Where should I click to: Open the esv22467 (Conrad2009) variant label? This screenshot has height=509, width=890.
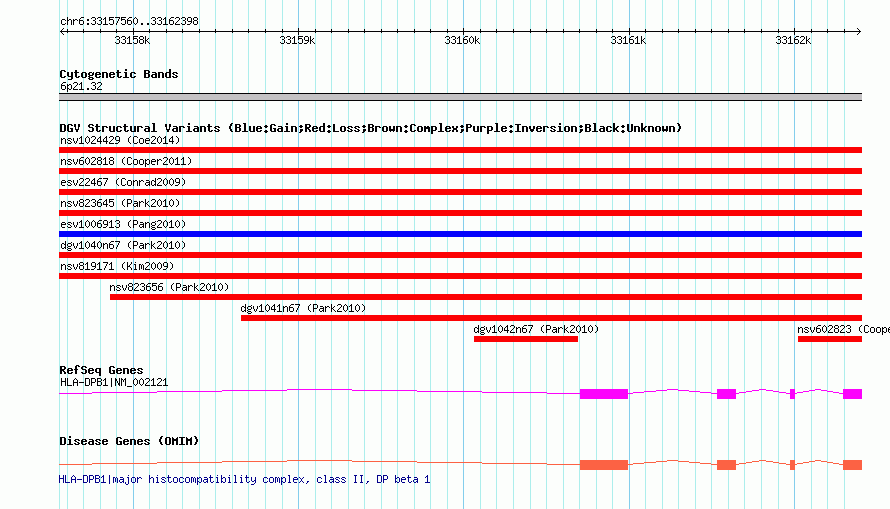coord(123,182)
